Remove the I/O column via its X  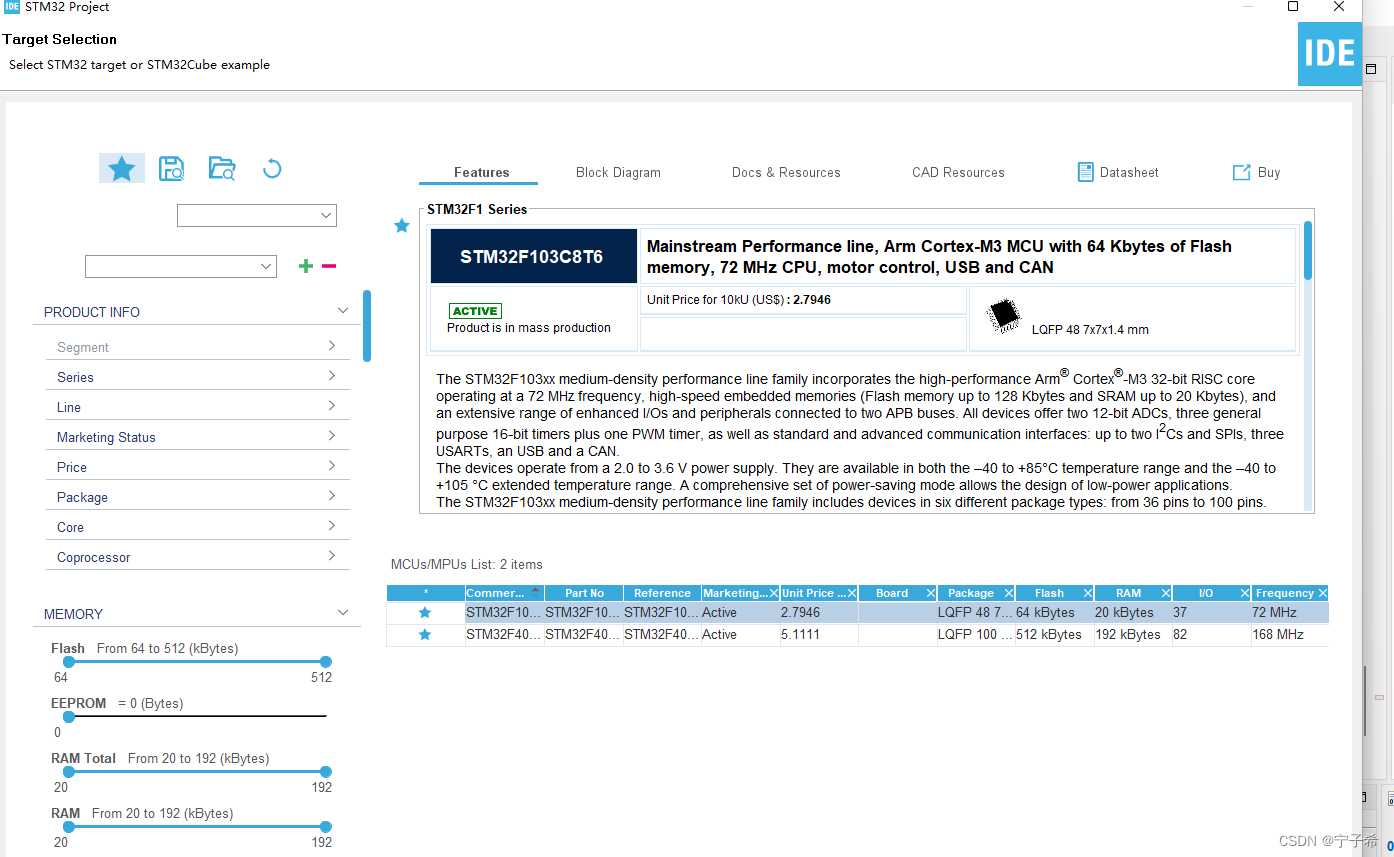1245,593
